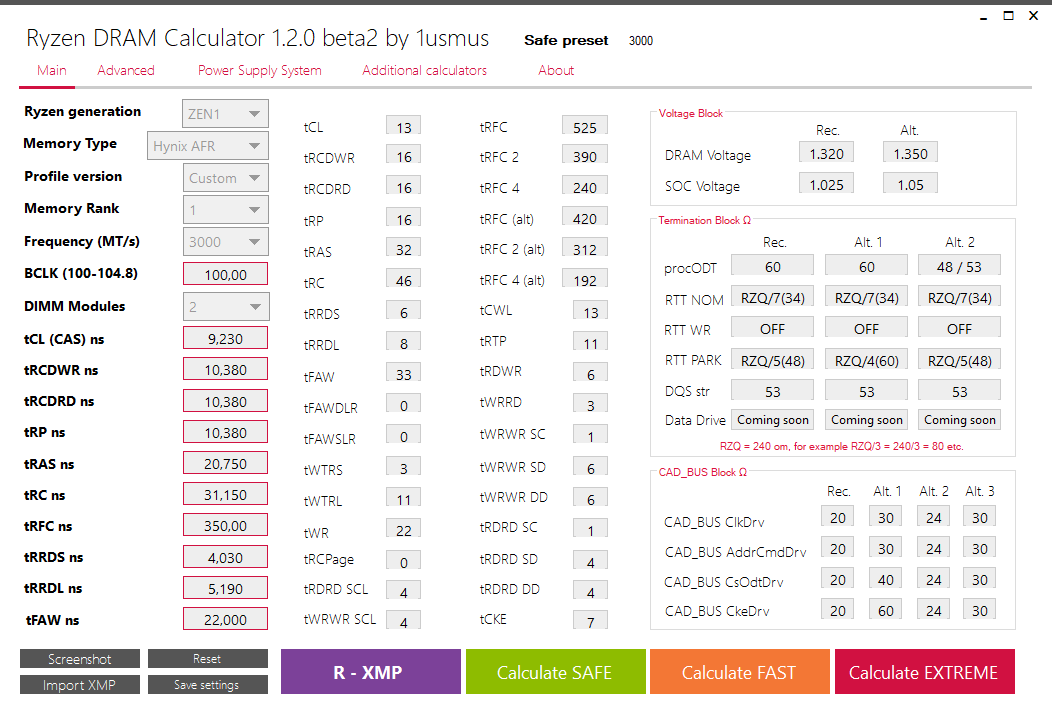
Task: Open the Power Supply System tab
Action: coord(259,70)
